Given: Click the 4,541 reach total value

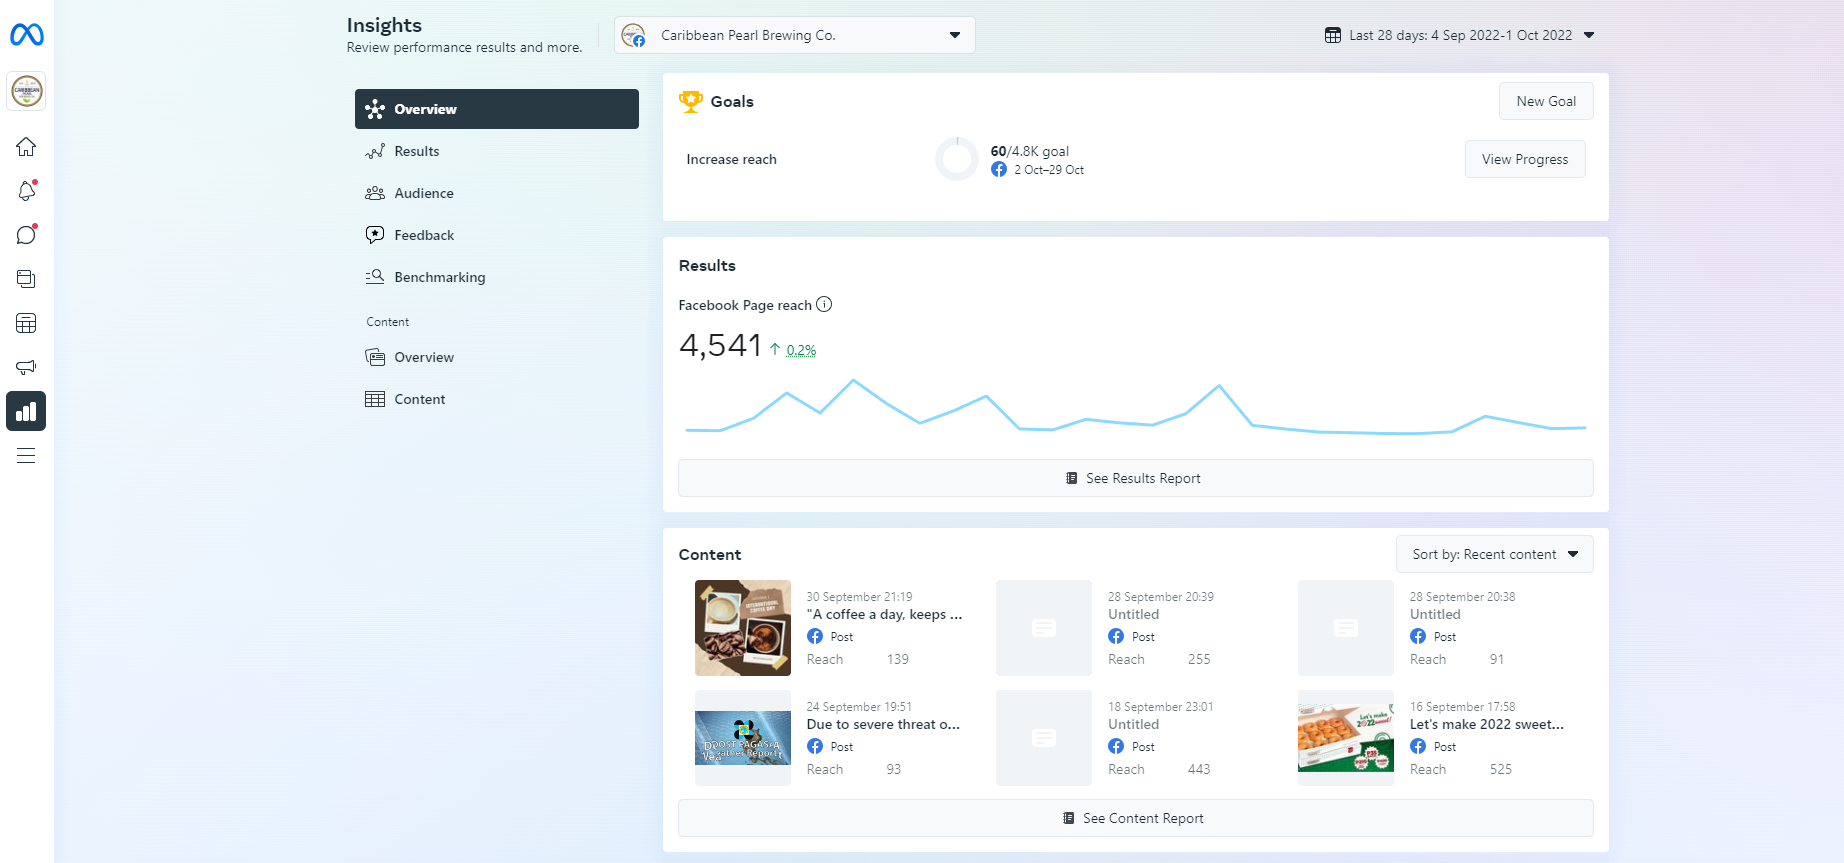Looking at the screenshot, I should click(x=721, y=346).
